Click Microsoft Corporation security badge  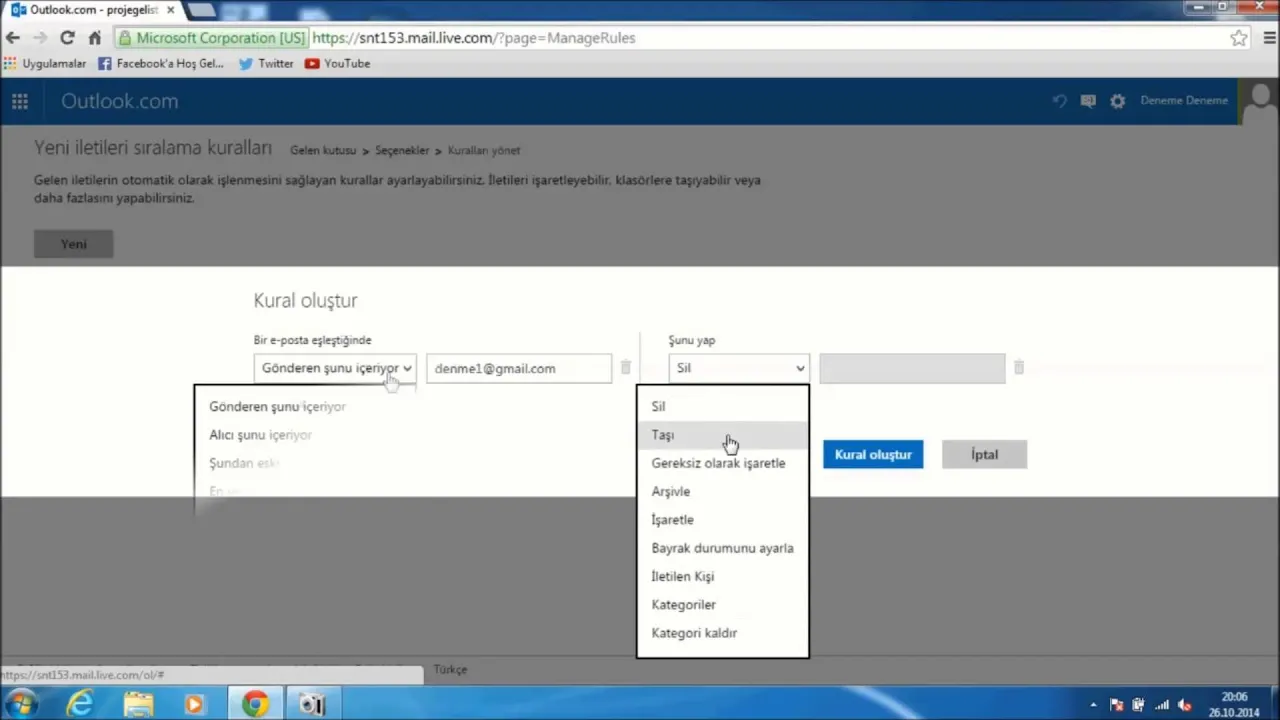[212, 38]
